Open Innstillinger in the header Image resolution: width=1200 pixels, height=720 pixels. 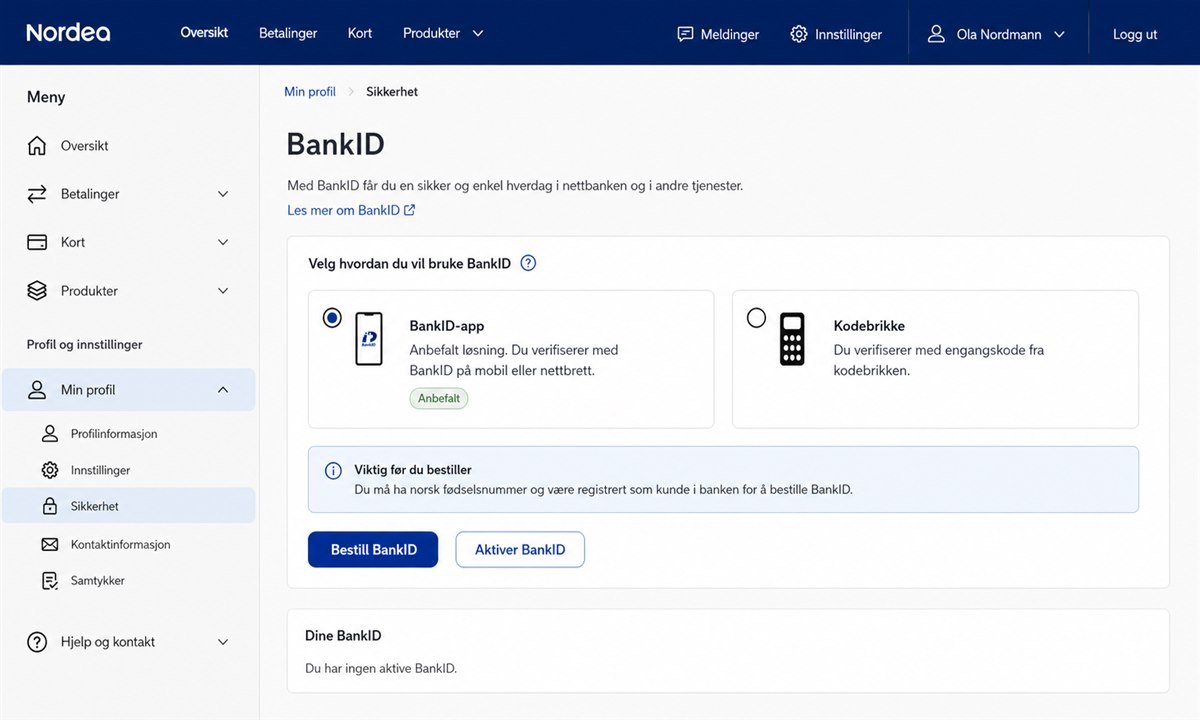[x=836, y=34]
